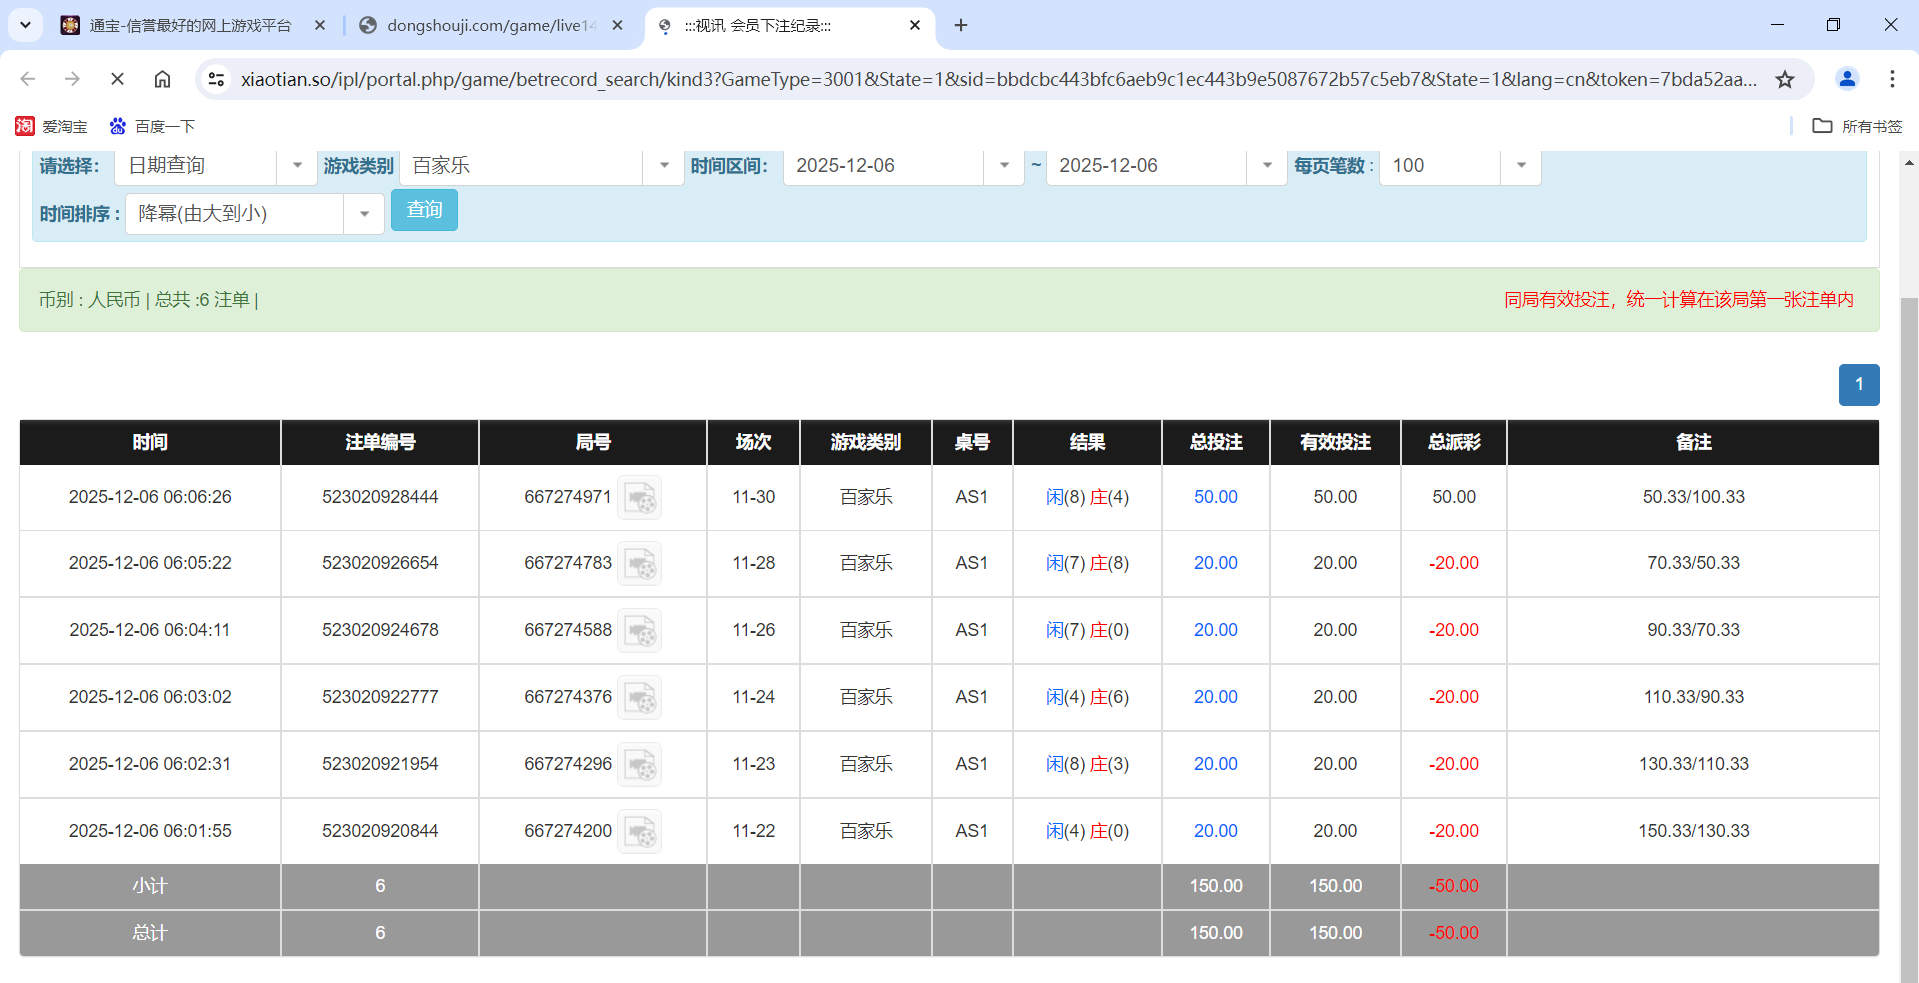
Task: Open replay video for round 667274783
Action: tap(640, 563)
